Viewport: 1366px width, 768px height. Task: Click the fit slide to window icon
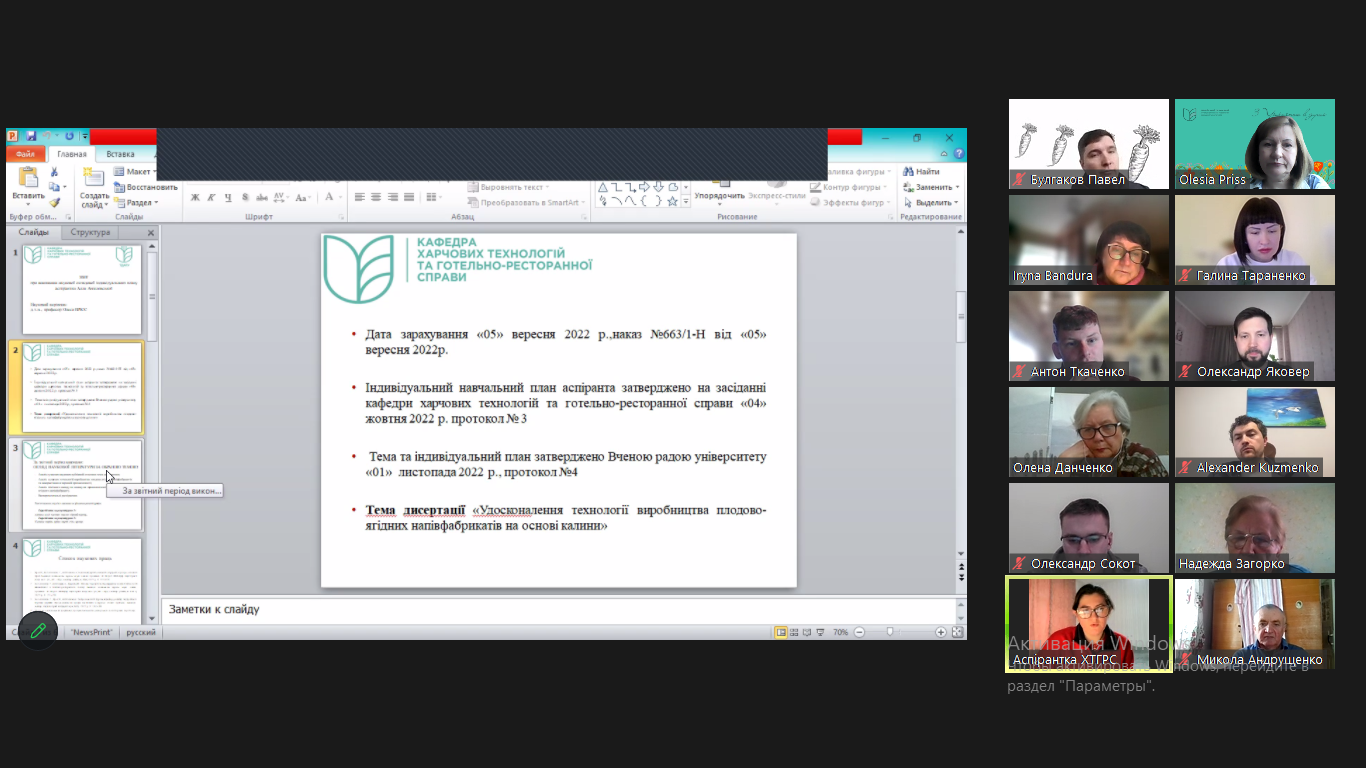pos(957,632)
